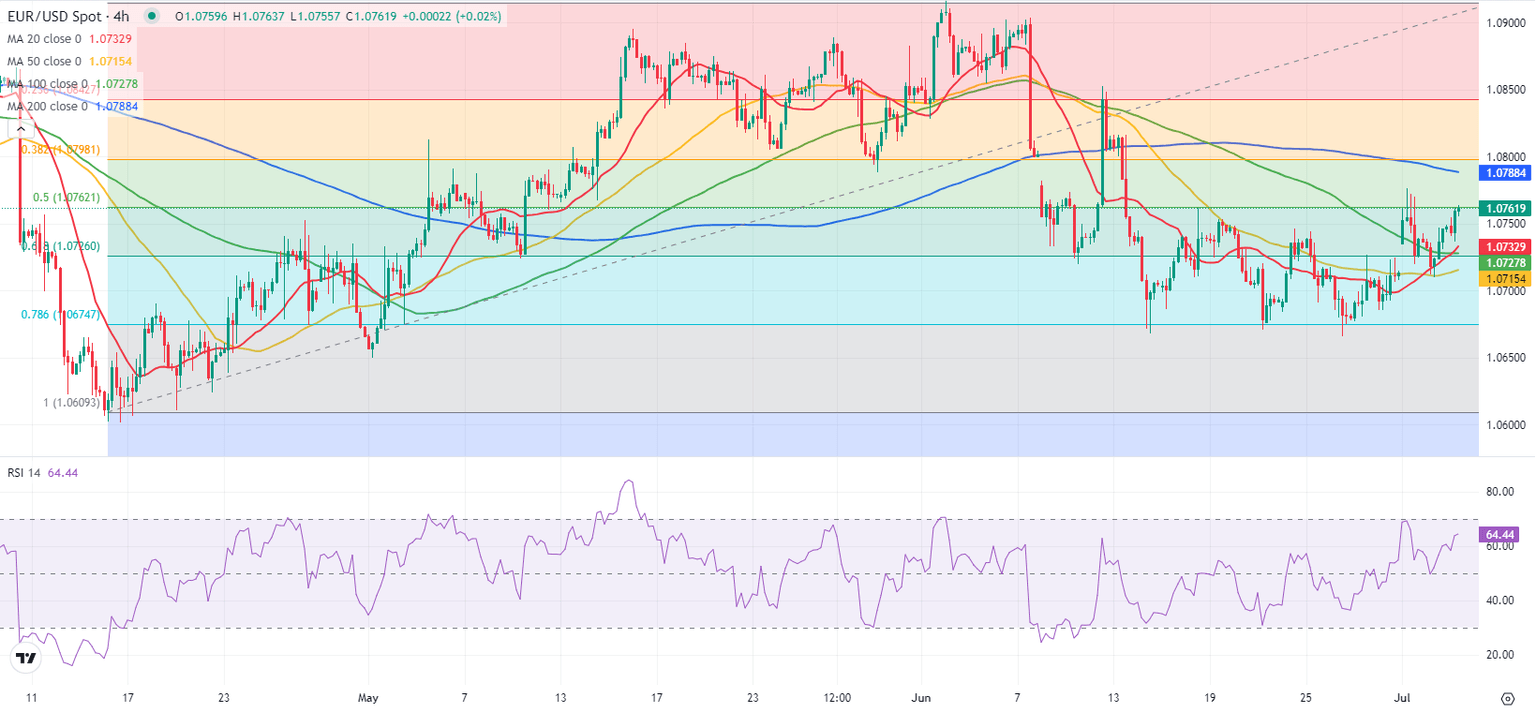
Task: Click the 1 (1.06093) Fibonacci level label
Action: coord(72,403)
